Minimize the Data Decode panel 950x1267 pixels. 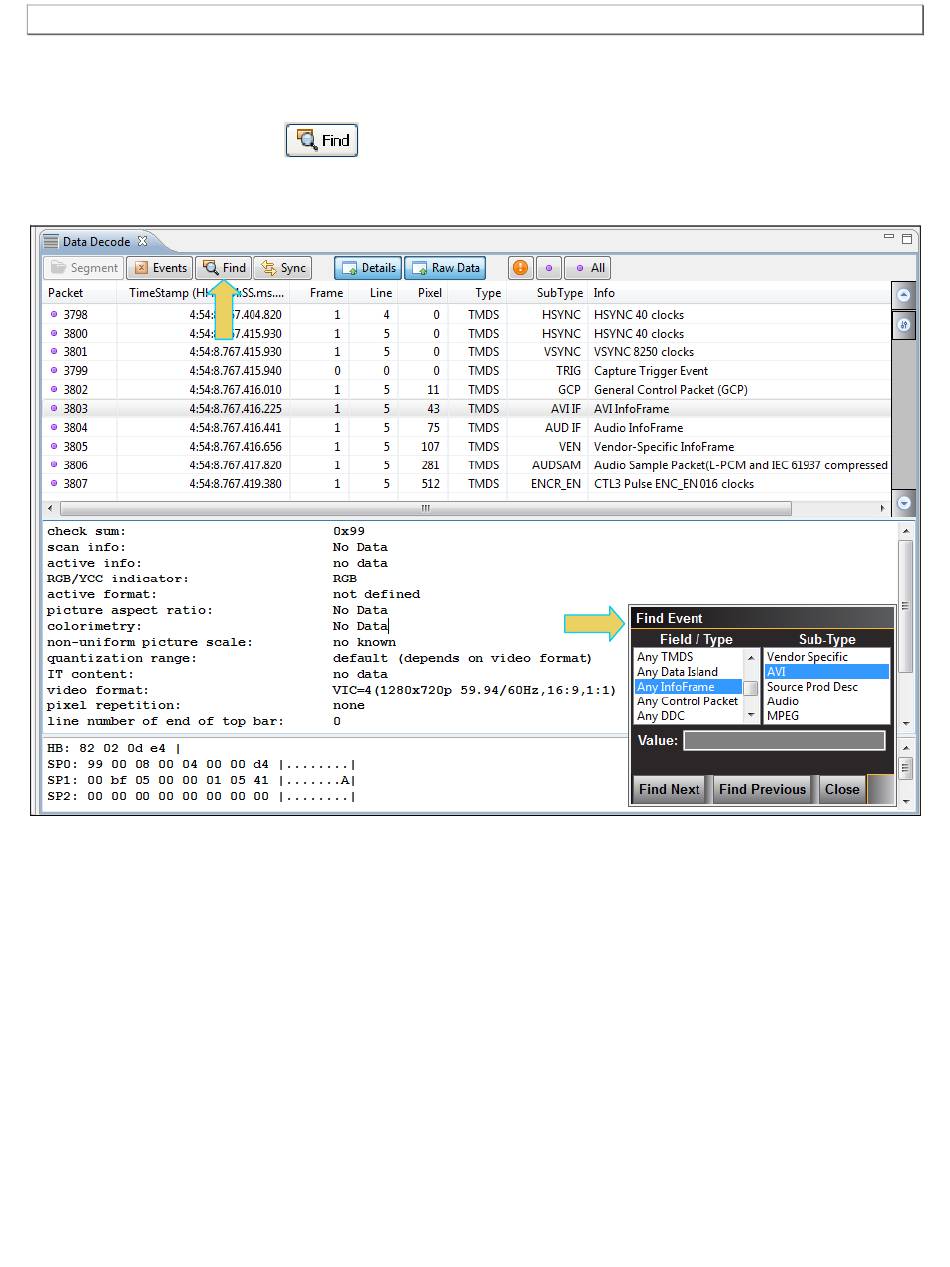point(889,238)
